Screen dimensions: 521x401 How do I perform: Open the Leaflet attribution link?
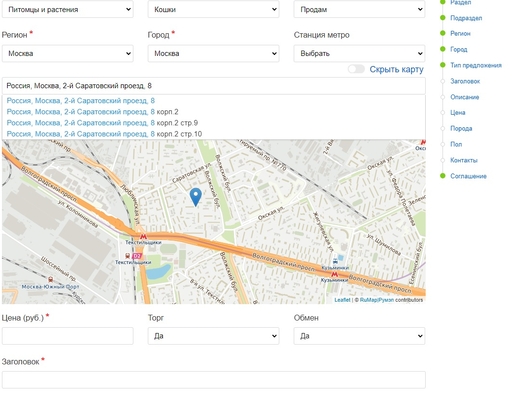tap(342, 300)
